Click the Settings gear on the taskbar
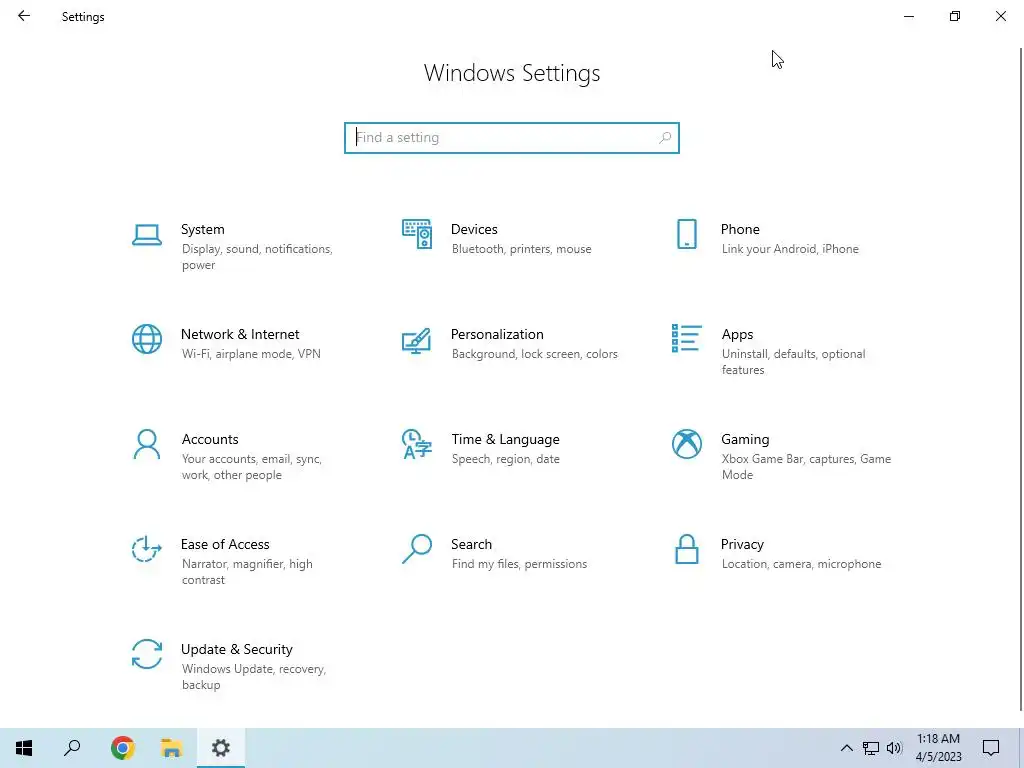Screen dimensions: 1024x768 tap(221, 748)
